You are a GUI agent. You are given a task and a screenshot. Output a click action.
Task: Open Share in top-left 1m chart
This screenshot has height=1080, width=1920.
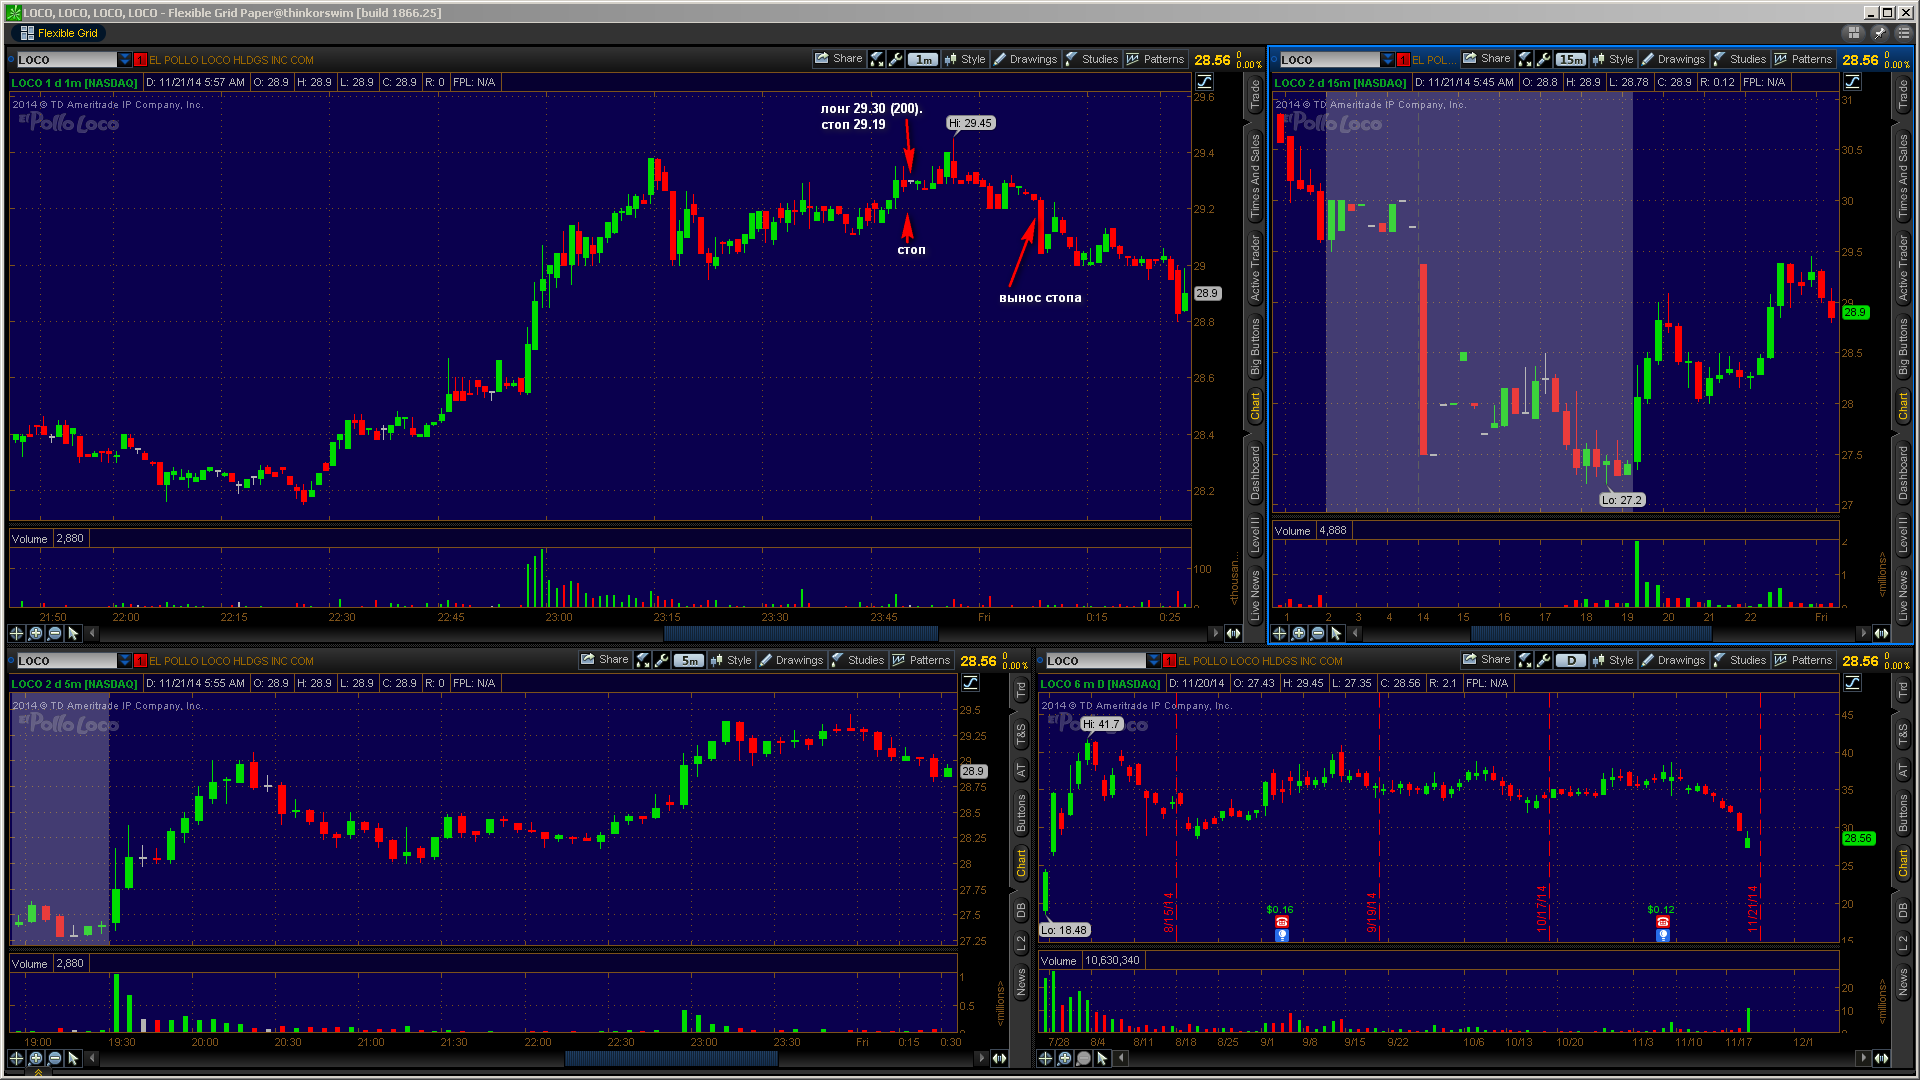[838, 59]
